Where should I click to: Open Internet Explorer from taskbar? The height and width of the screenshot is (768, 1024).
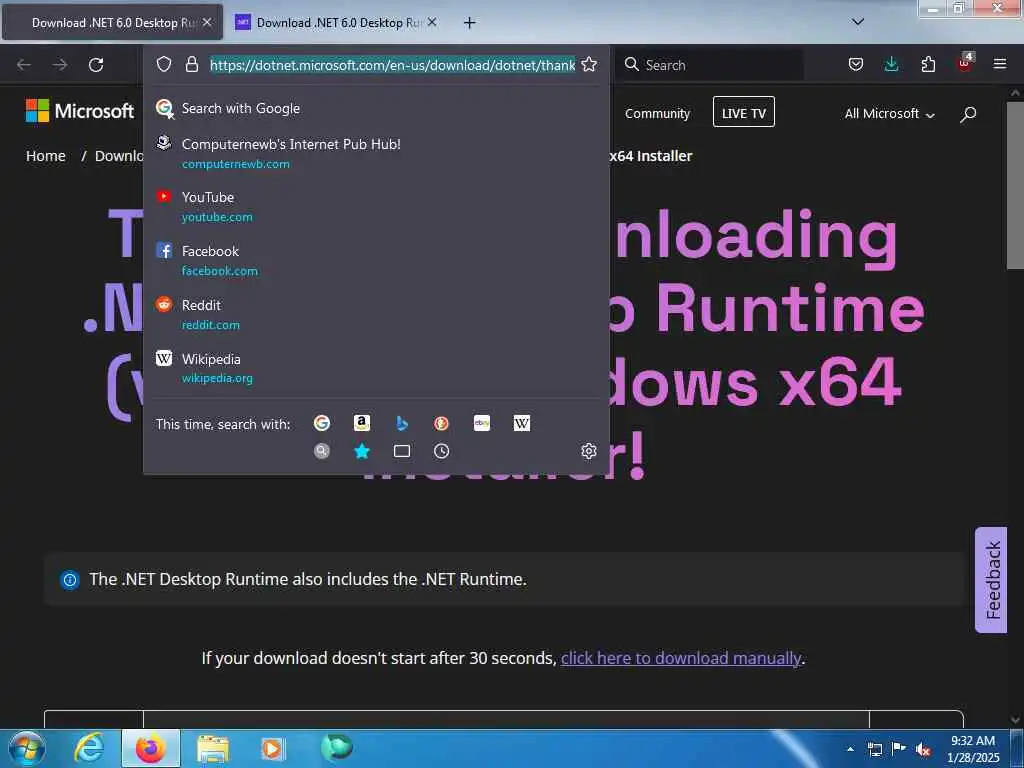point(89,748)
